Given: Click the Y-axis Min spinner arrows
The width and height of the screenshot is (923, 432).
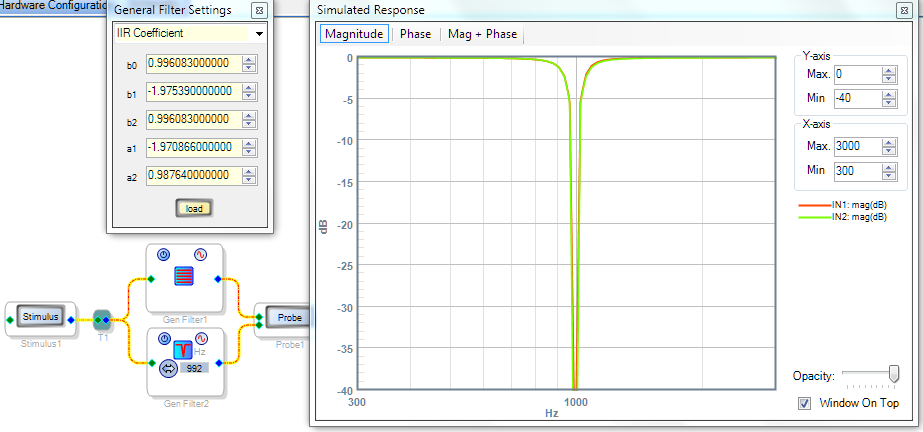Looking at the screenshot, I should pos(889,98).
